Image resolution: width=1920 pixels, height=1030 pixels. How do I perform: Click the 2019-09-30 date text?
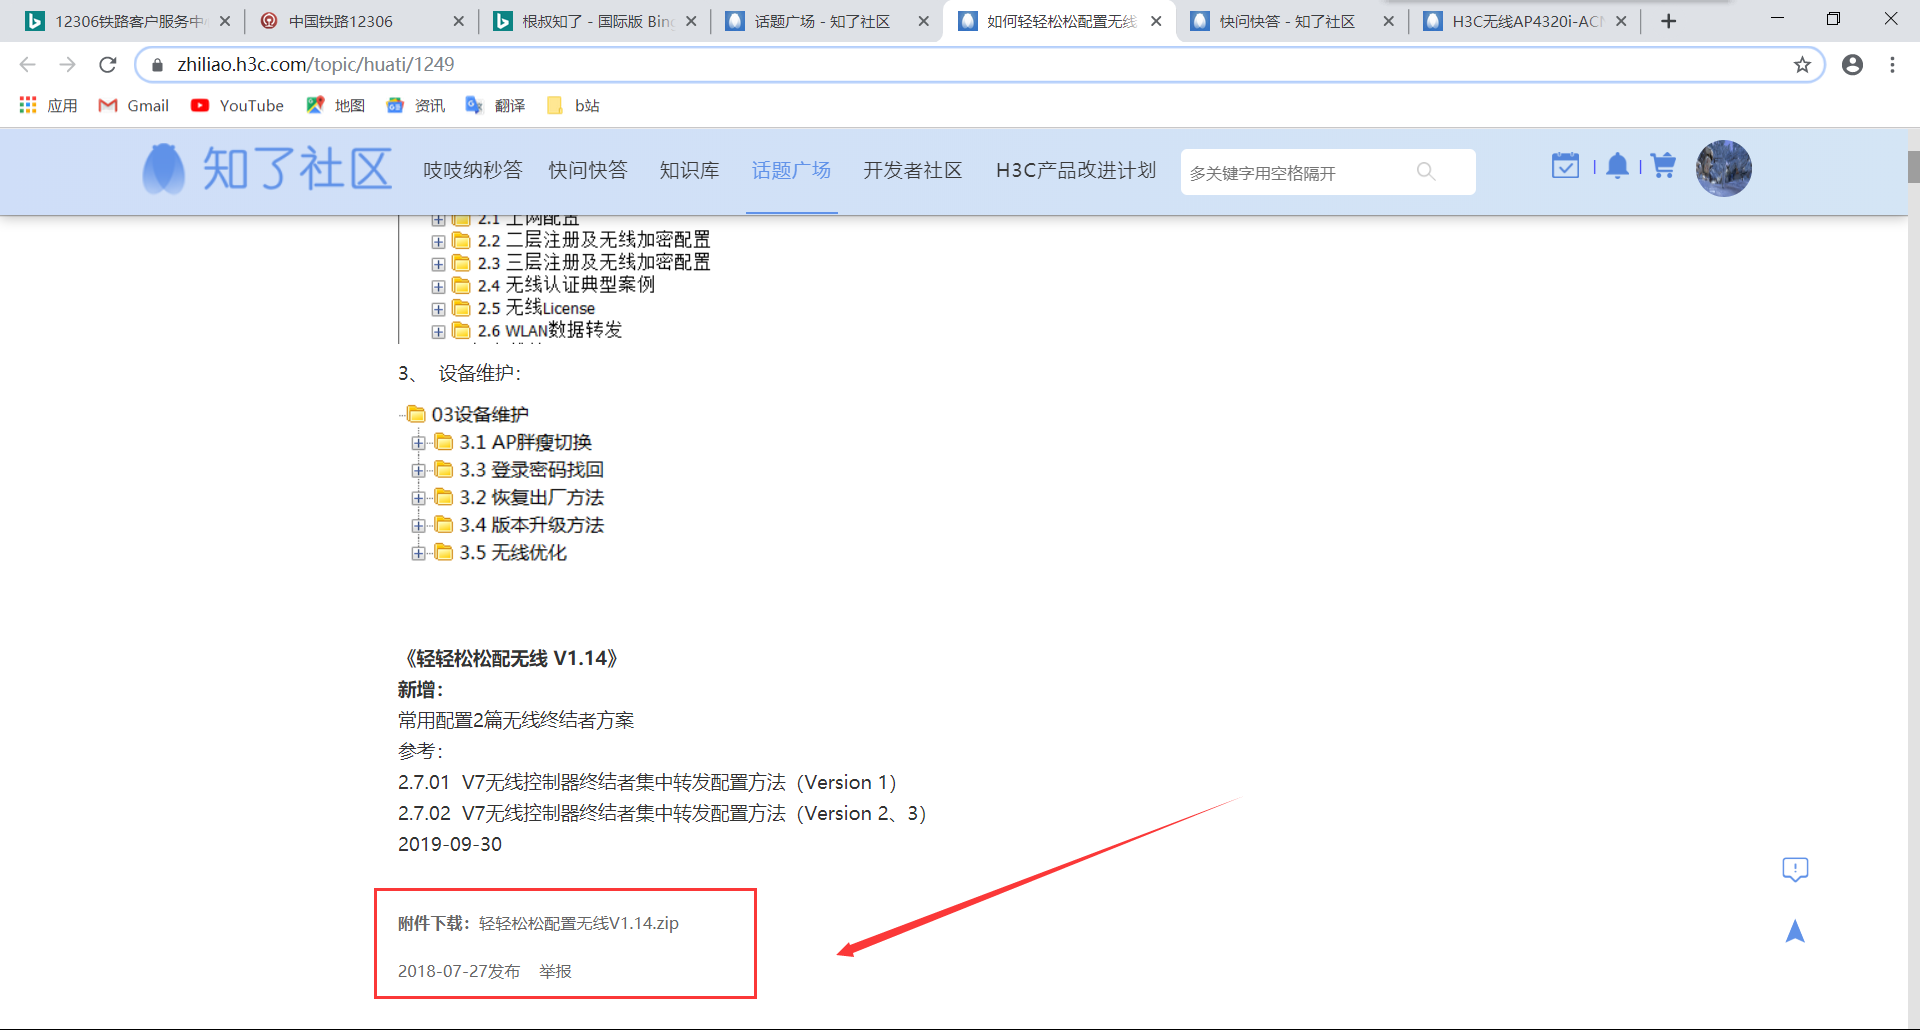point(450,844)
